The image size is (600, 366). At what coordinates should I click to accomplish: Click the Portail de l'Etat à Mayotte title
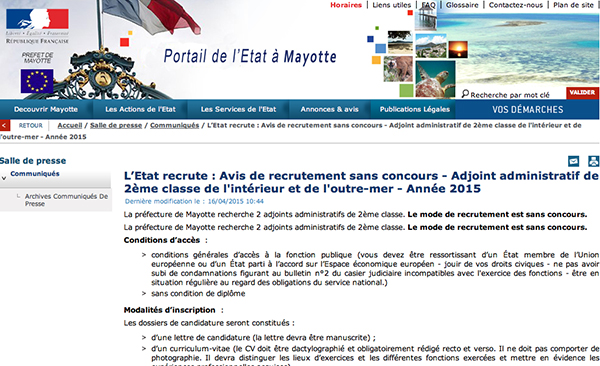click(x=250, y=56)
